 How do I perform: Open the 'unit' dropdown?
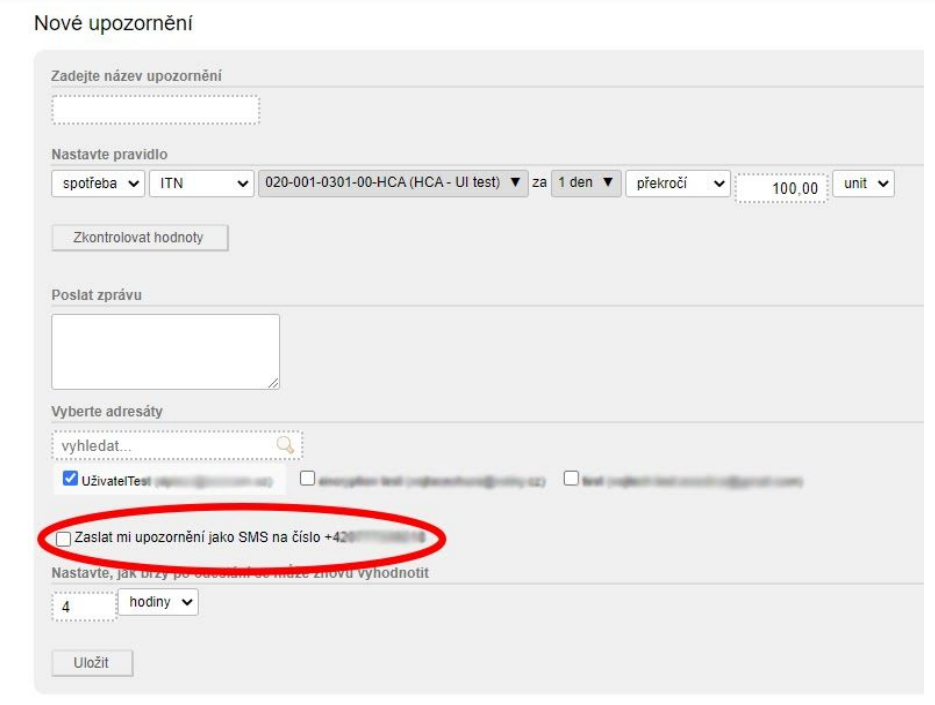(862, 184)
